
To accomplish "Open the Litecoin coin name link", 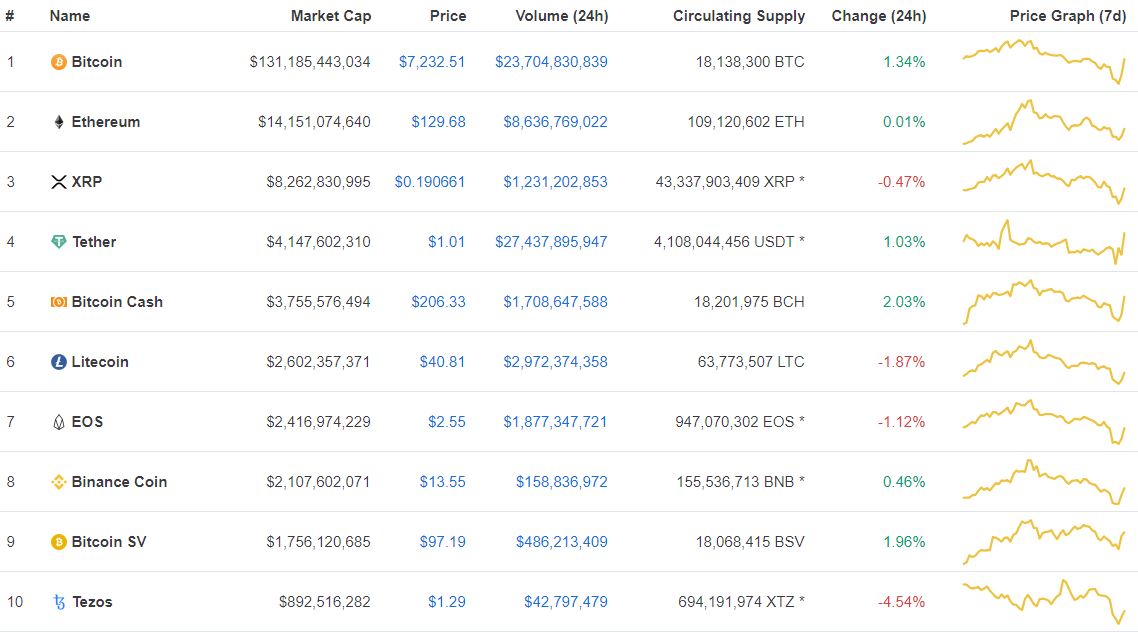I will 100,361.
